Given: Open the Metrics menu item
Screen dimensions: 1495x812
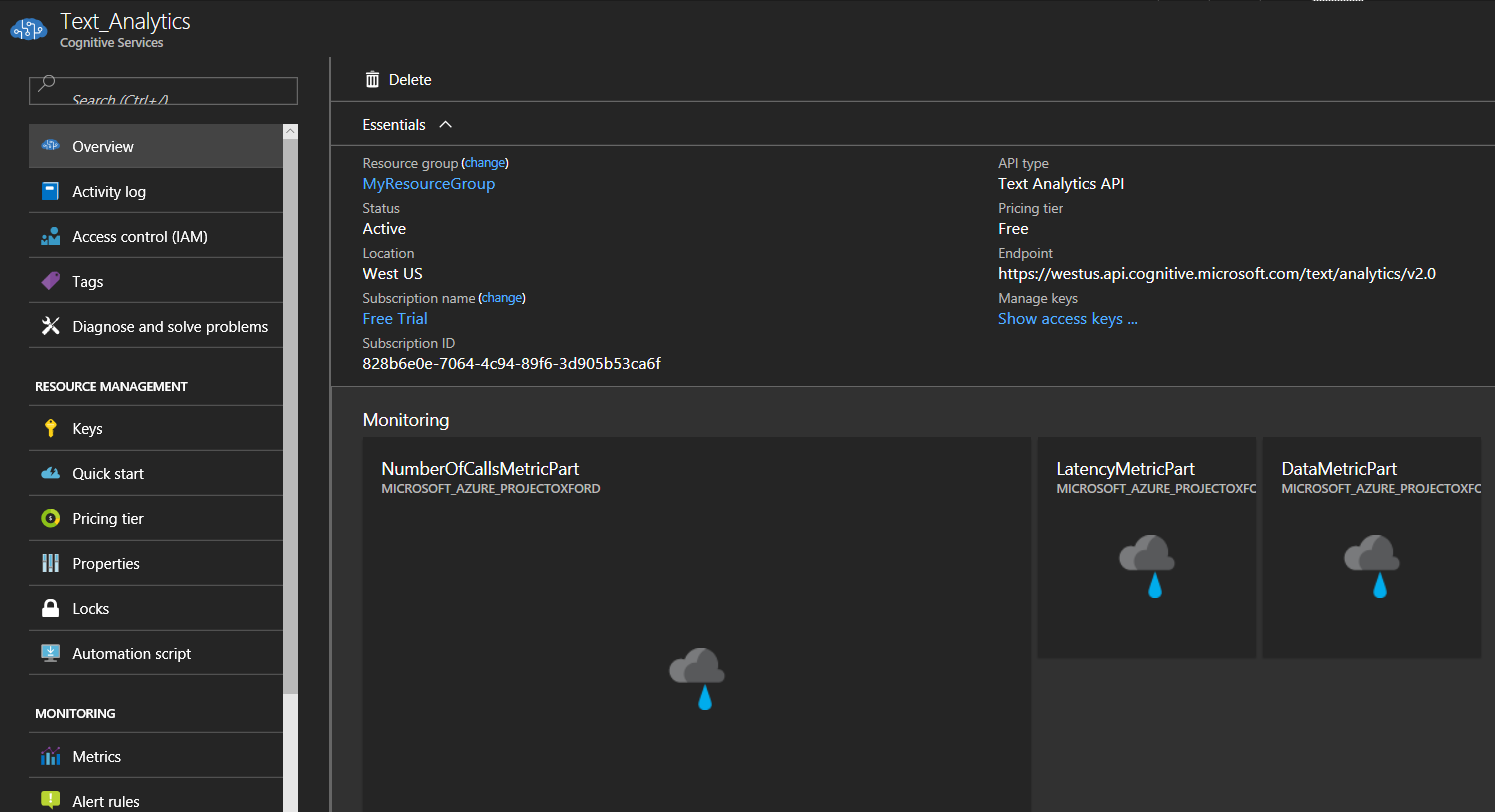Looking at the screenshot, I should (x=156, y=756).
